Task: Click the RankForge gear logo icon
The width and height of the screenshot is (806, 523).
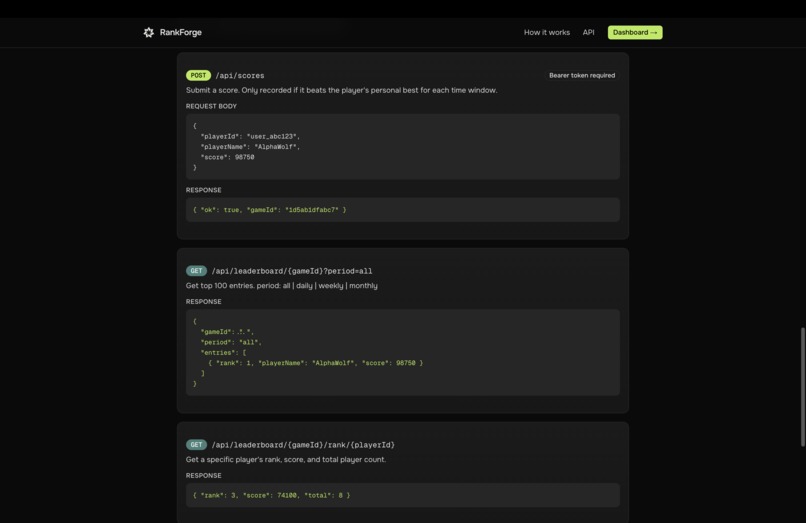Action: point(149,32)
